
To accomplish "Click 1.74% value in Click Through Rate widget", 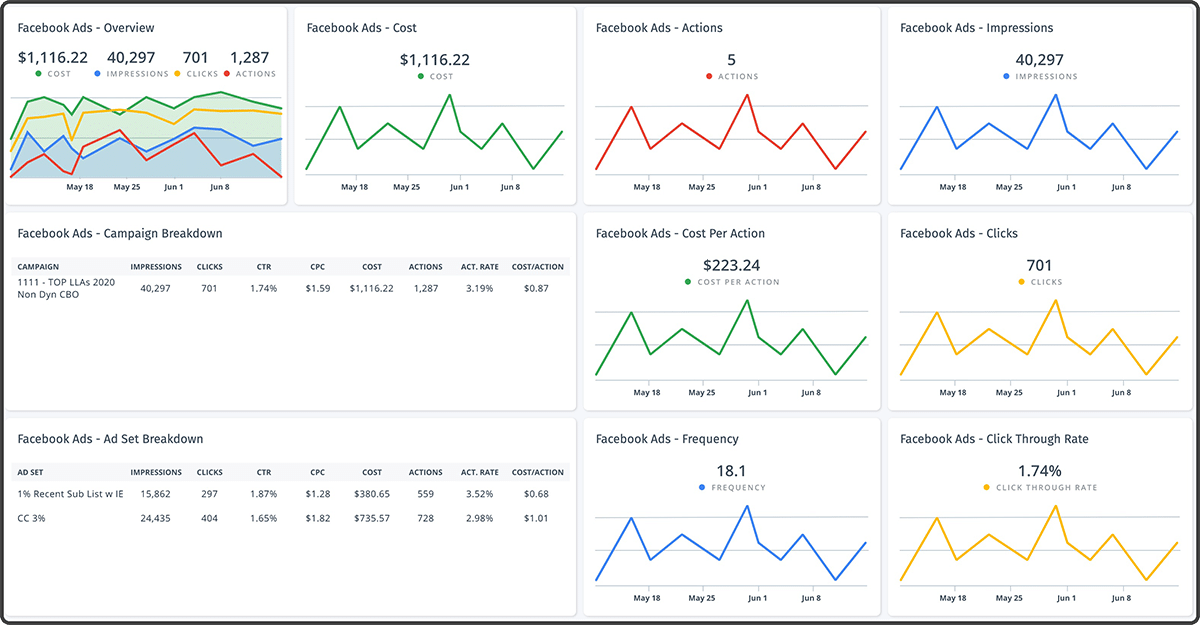I will point(1039,471).
